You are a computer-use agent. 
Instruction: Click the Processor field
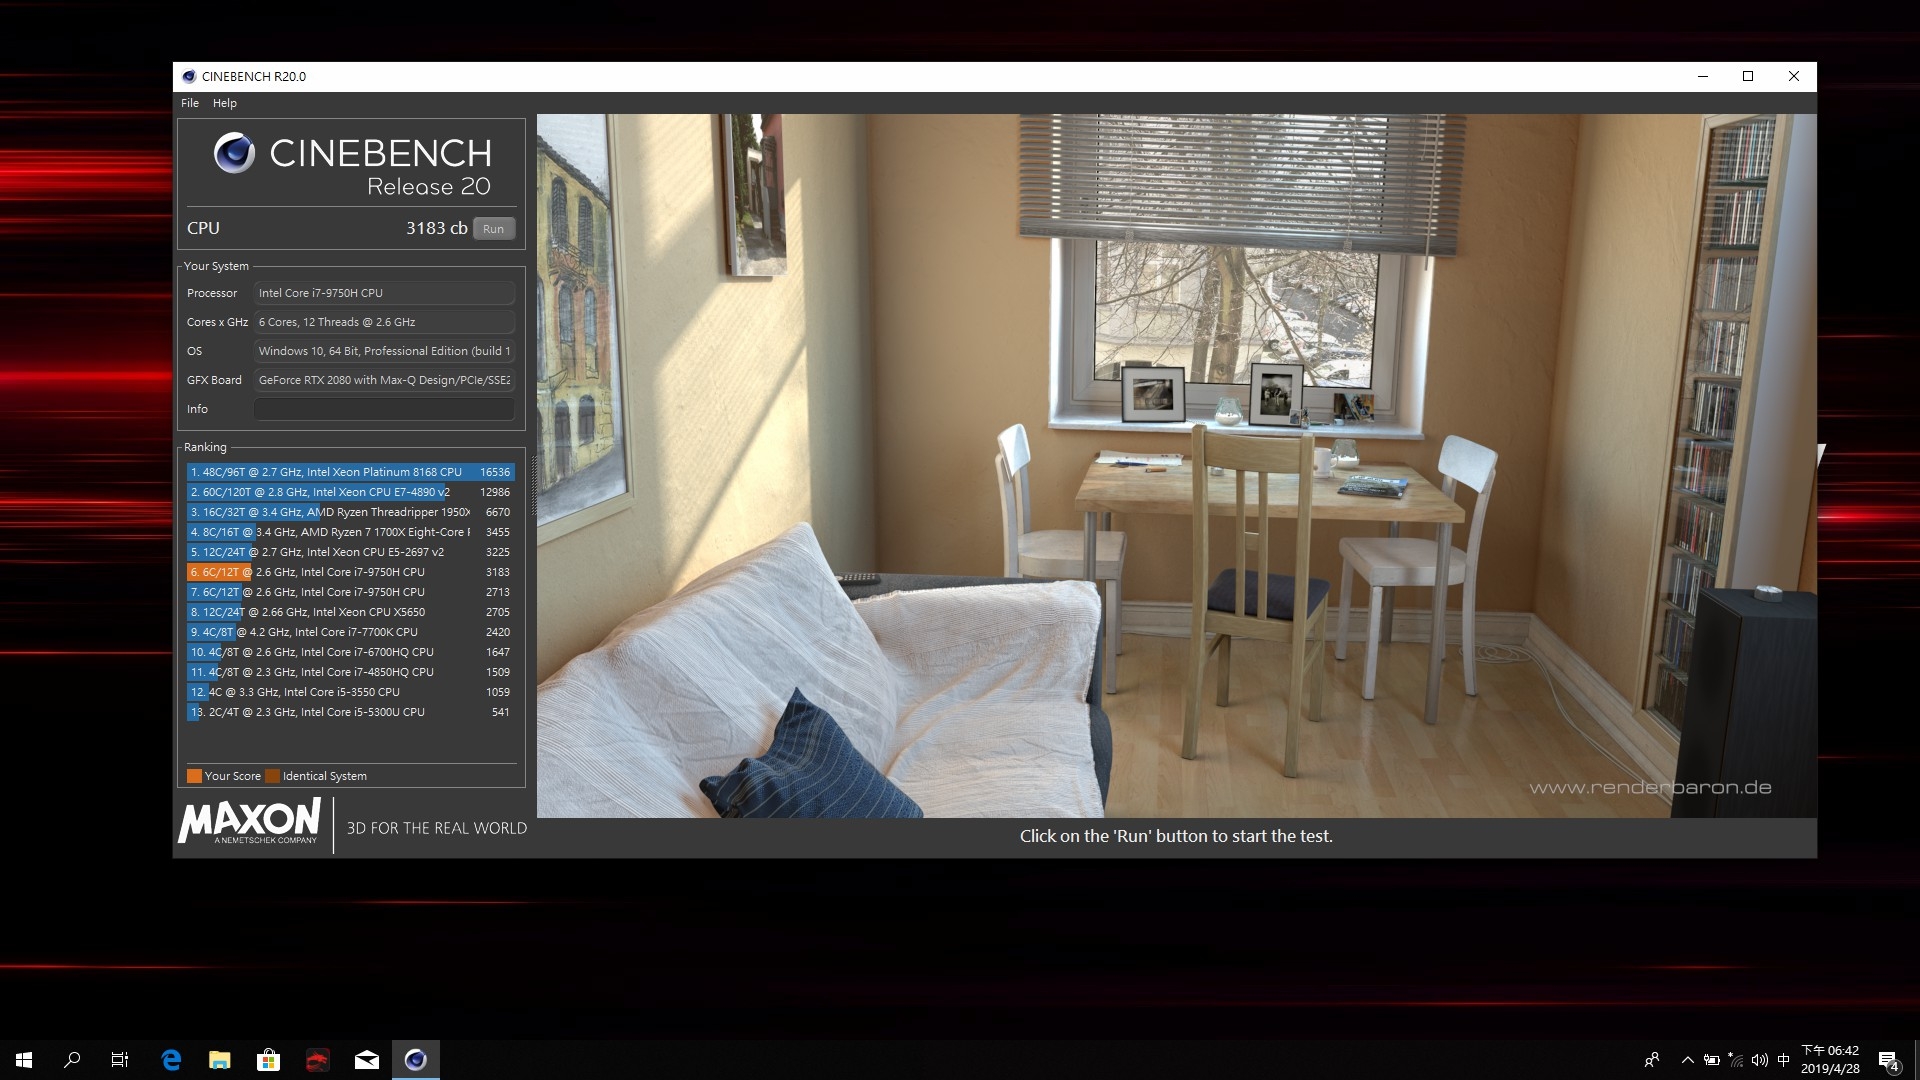[x=384, y=293]
